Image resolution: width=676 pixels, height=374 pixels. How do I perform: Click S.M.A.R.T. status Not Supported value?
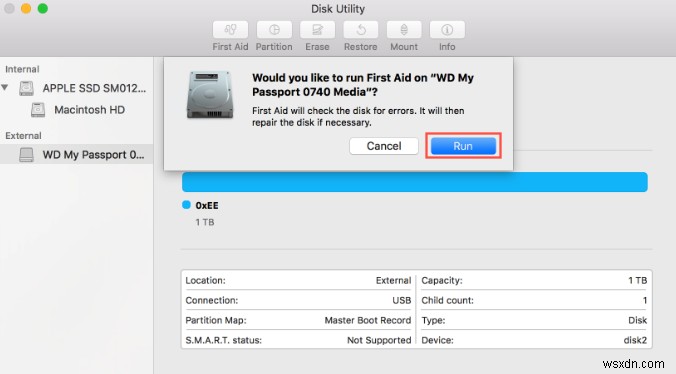[x=379, y=340]
